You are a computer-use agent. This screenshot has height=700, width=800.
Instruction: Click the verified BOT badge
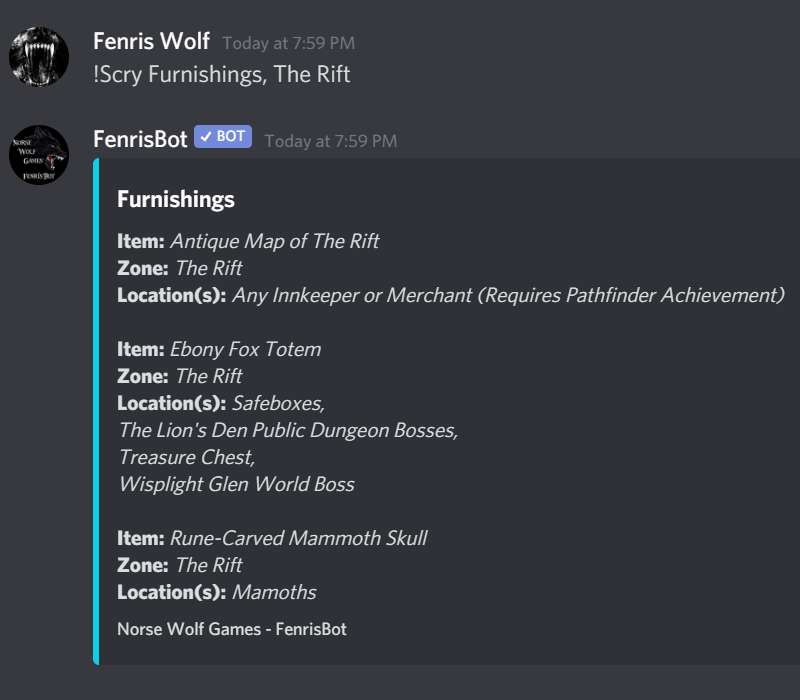coord(223,137)
